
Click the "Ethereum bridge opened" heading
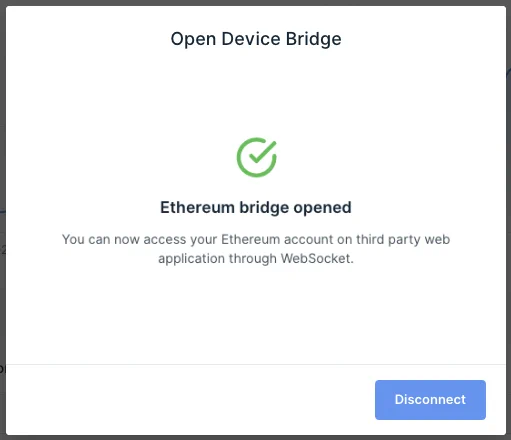pyautogui.click(x=256, y=208)
